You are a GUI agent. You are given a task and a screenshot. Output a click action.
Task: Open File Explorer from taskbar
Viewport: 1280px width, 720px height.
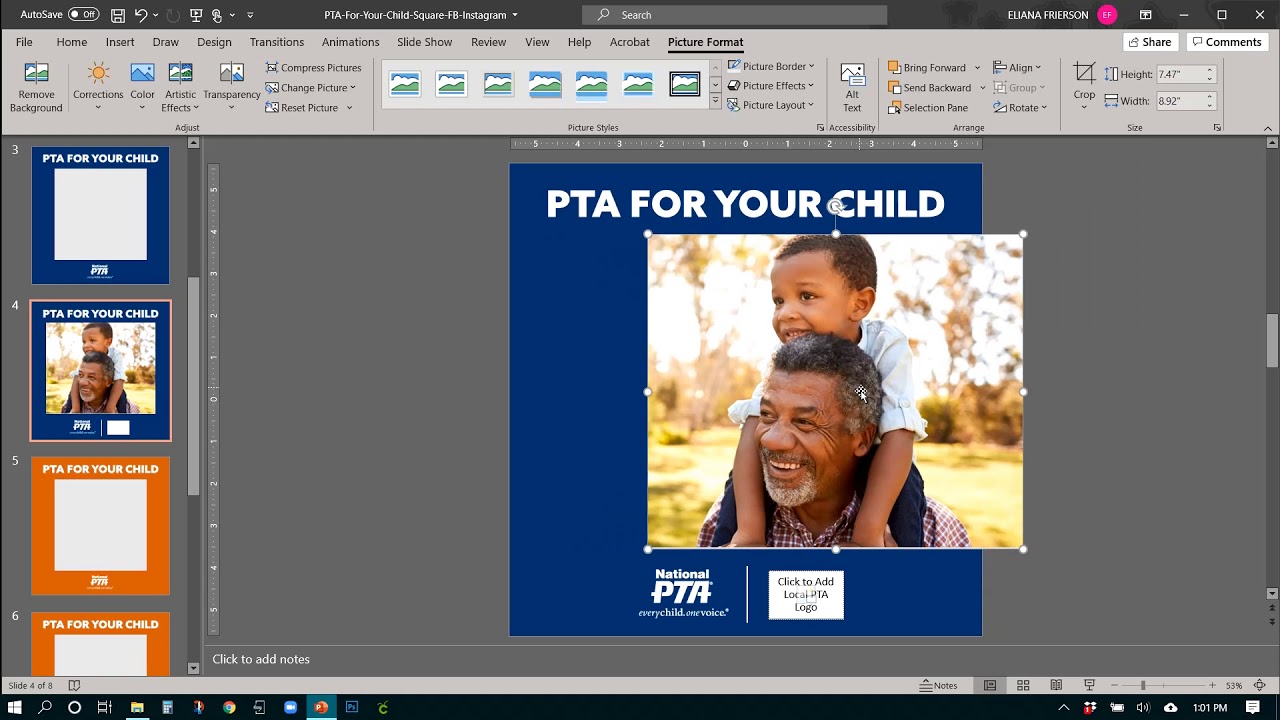point(137,707)
